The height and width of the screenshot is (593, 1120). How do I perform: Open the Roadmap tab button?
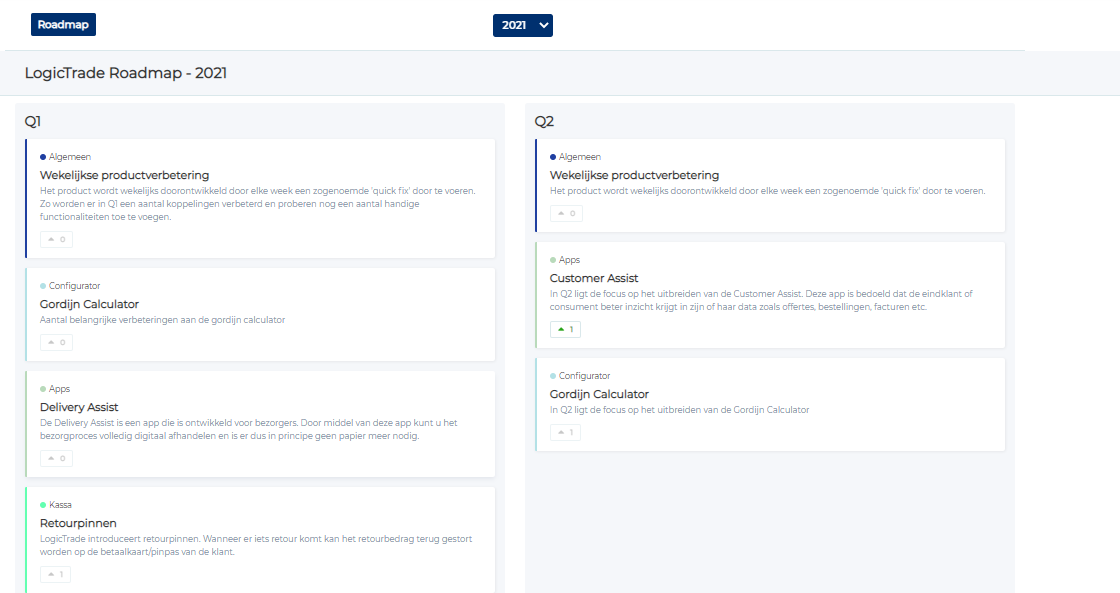[63, 25]
